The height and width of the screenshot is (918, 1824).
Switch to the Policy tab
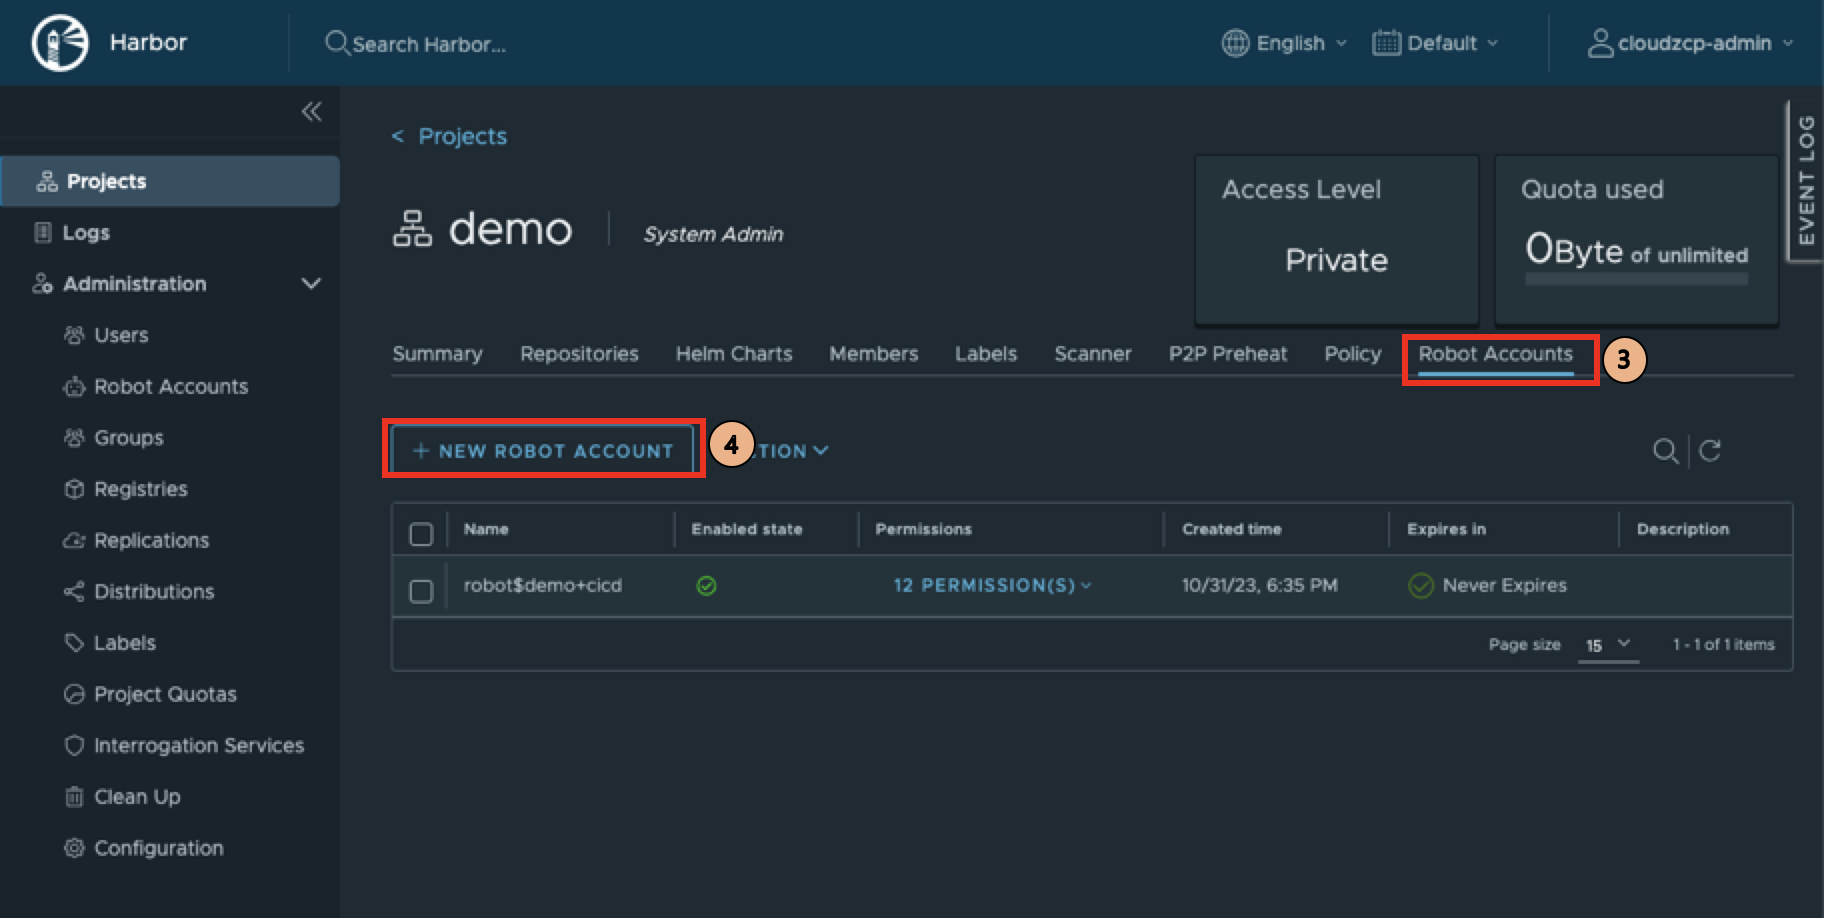pos(1352,354)
